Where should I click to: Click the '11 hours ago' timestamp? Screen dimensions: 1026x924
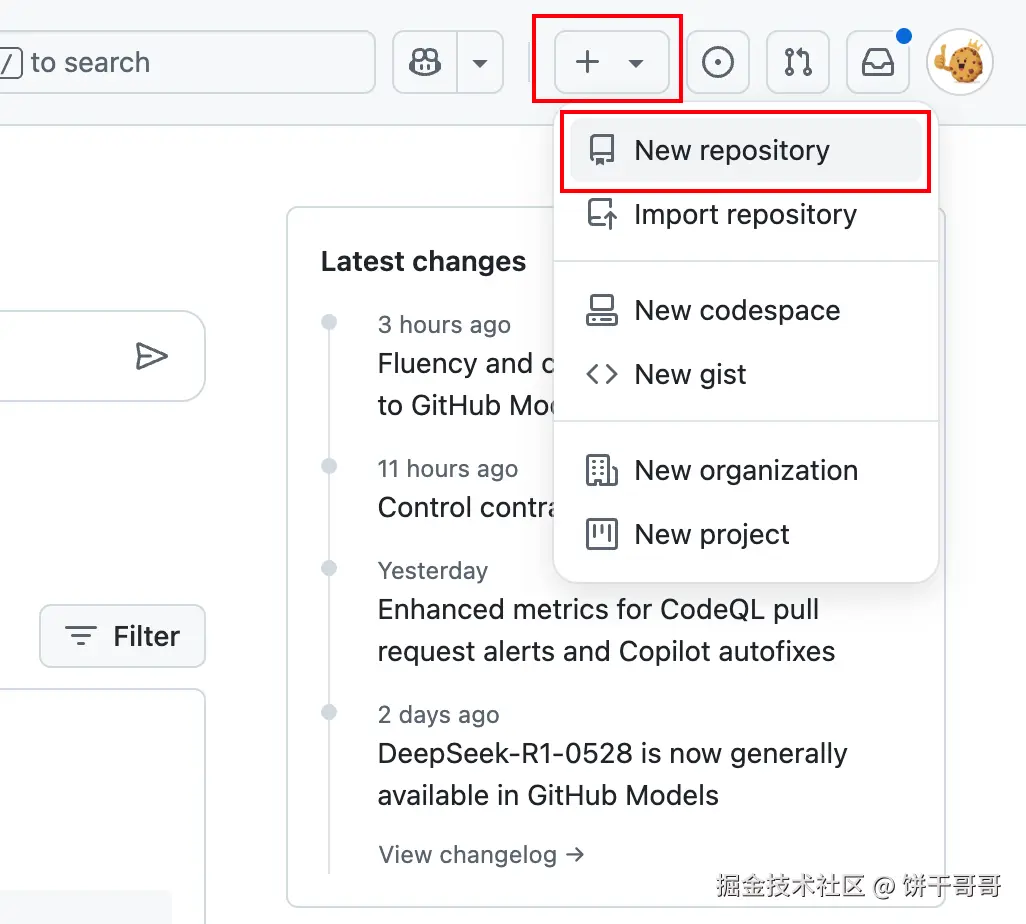point(448,469)
